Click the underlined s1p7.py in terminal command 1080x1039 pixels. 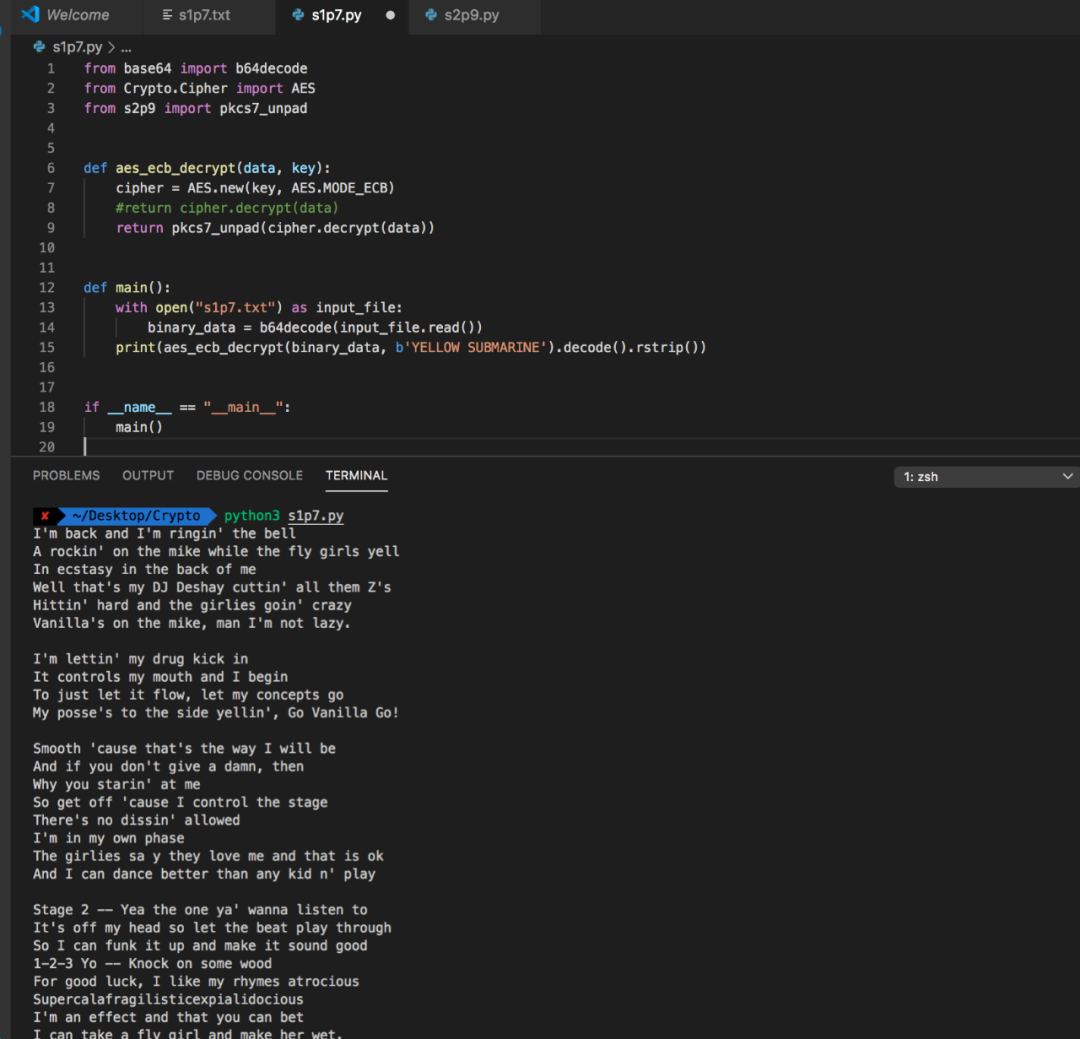point(315,516)
